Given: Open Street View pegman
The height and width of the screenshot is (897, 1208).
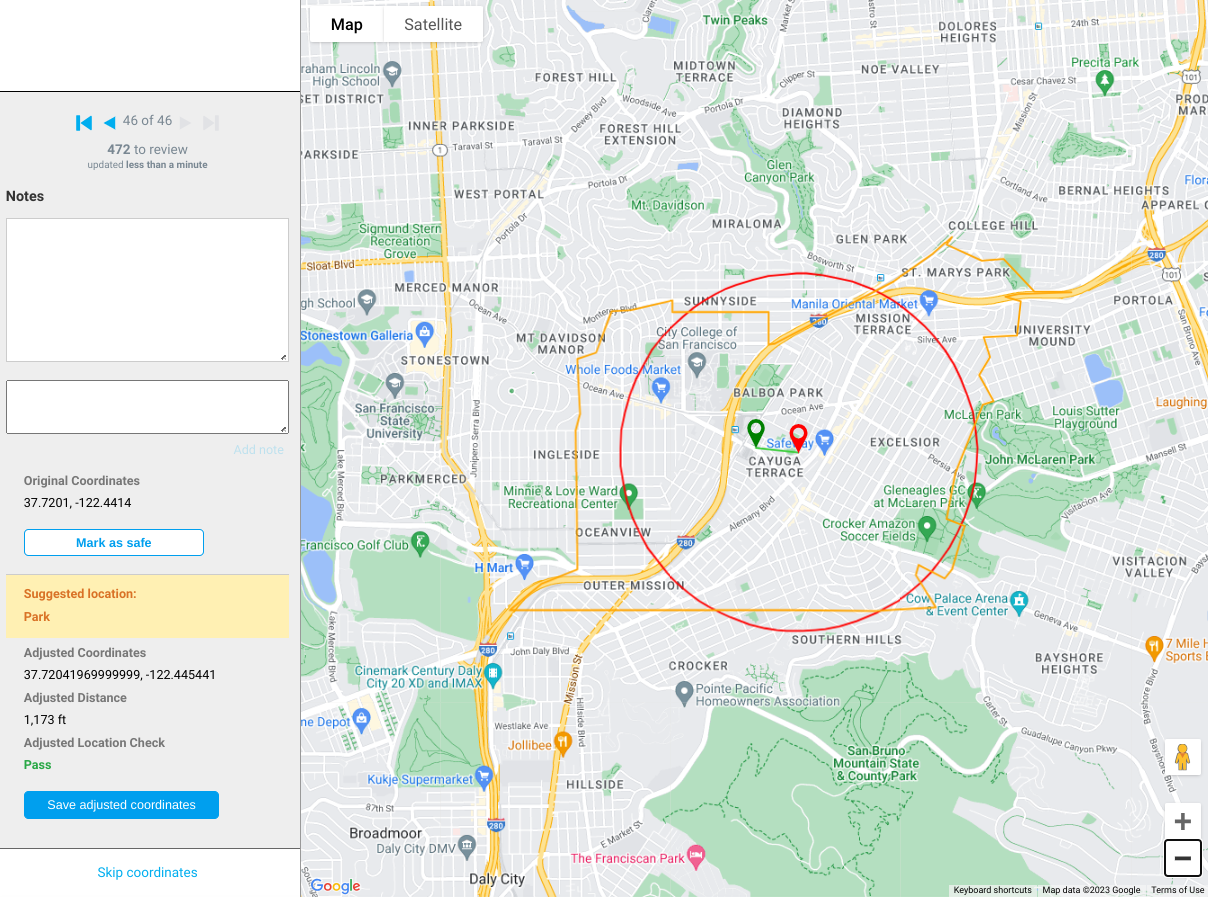Looking at the screenshot, I should point(1182,758).
